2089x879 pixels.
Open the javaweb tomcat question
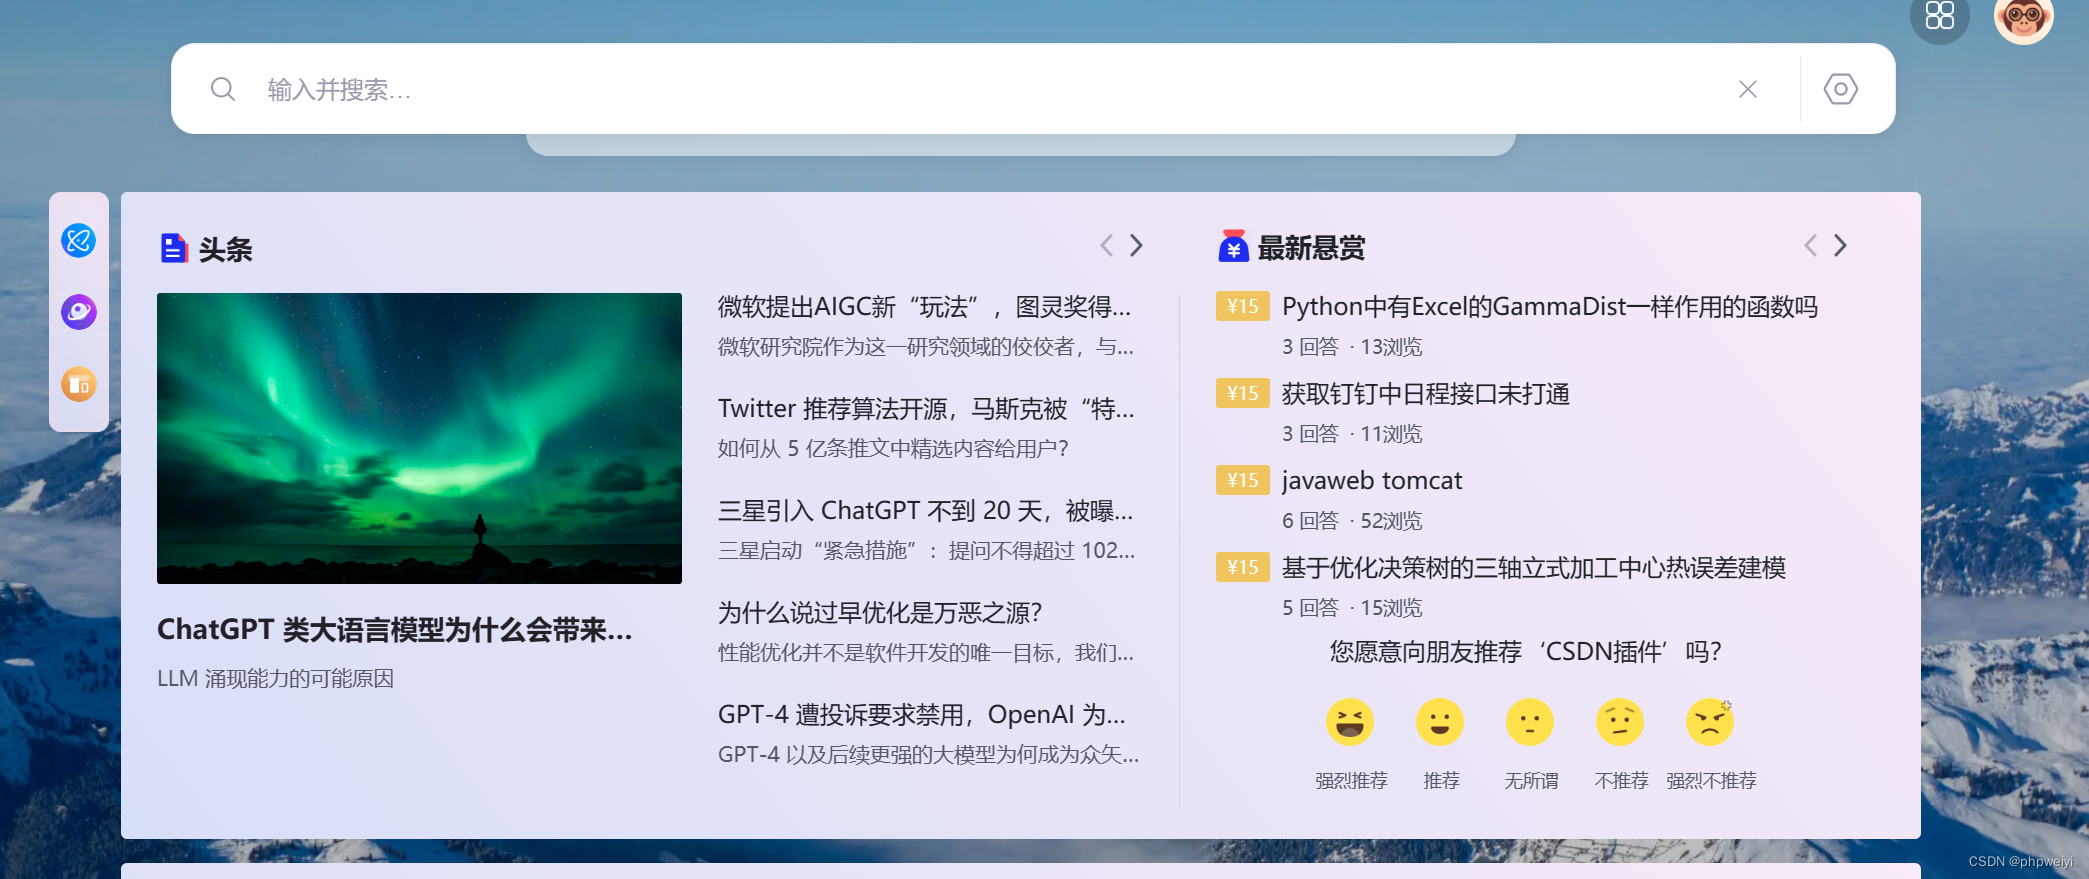(x=1372, y=481)
